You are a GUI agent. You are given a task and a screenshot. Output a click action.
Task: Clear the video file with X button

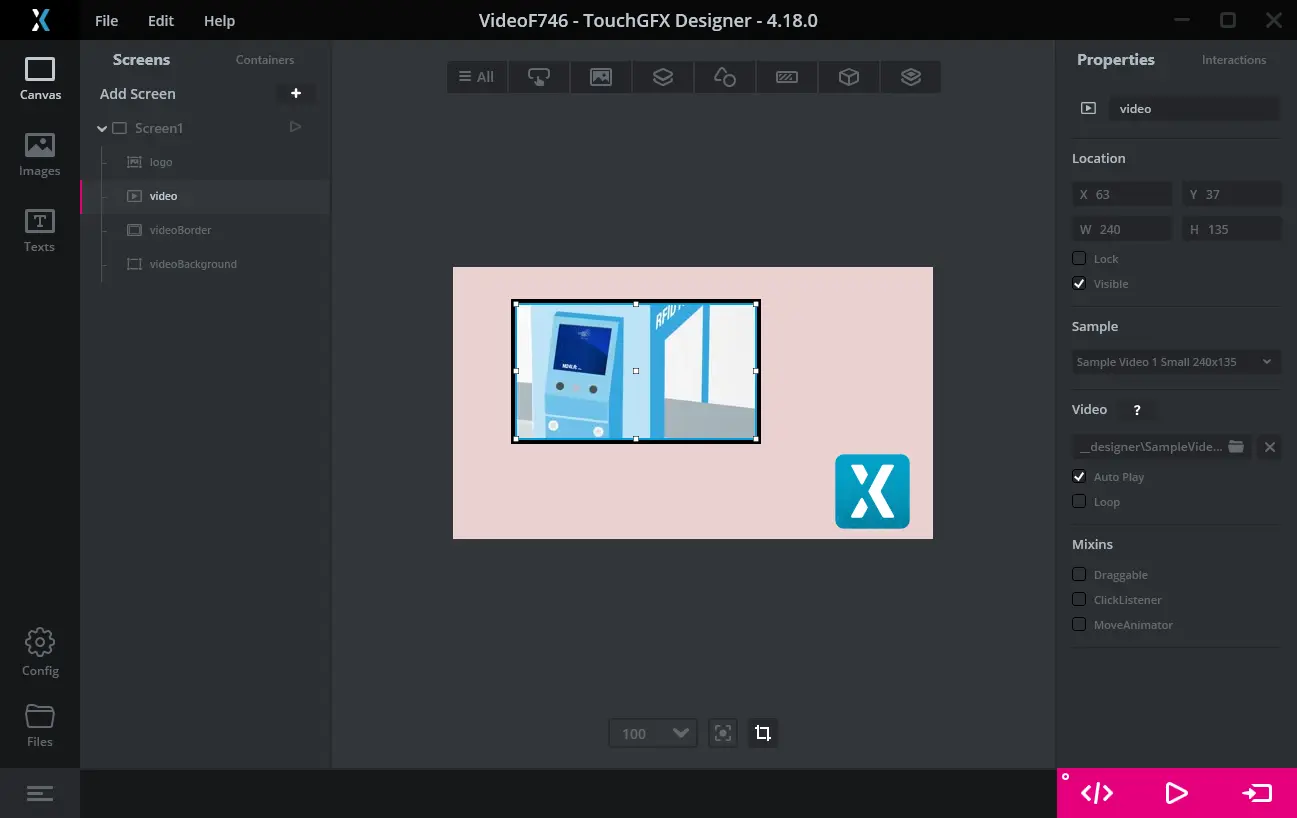1269,447
